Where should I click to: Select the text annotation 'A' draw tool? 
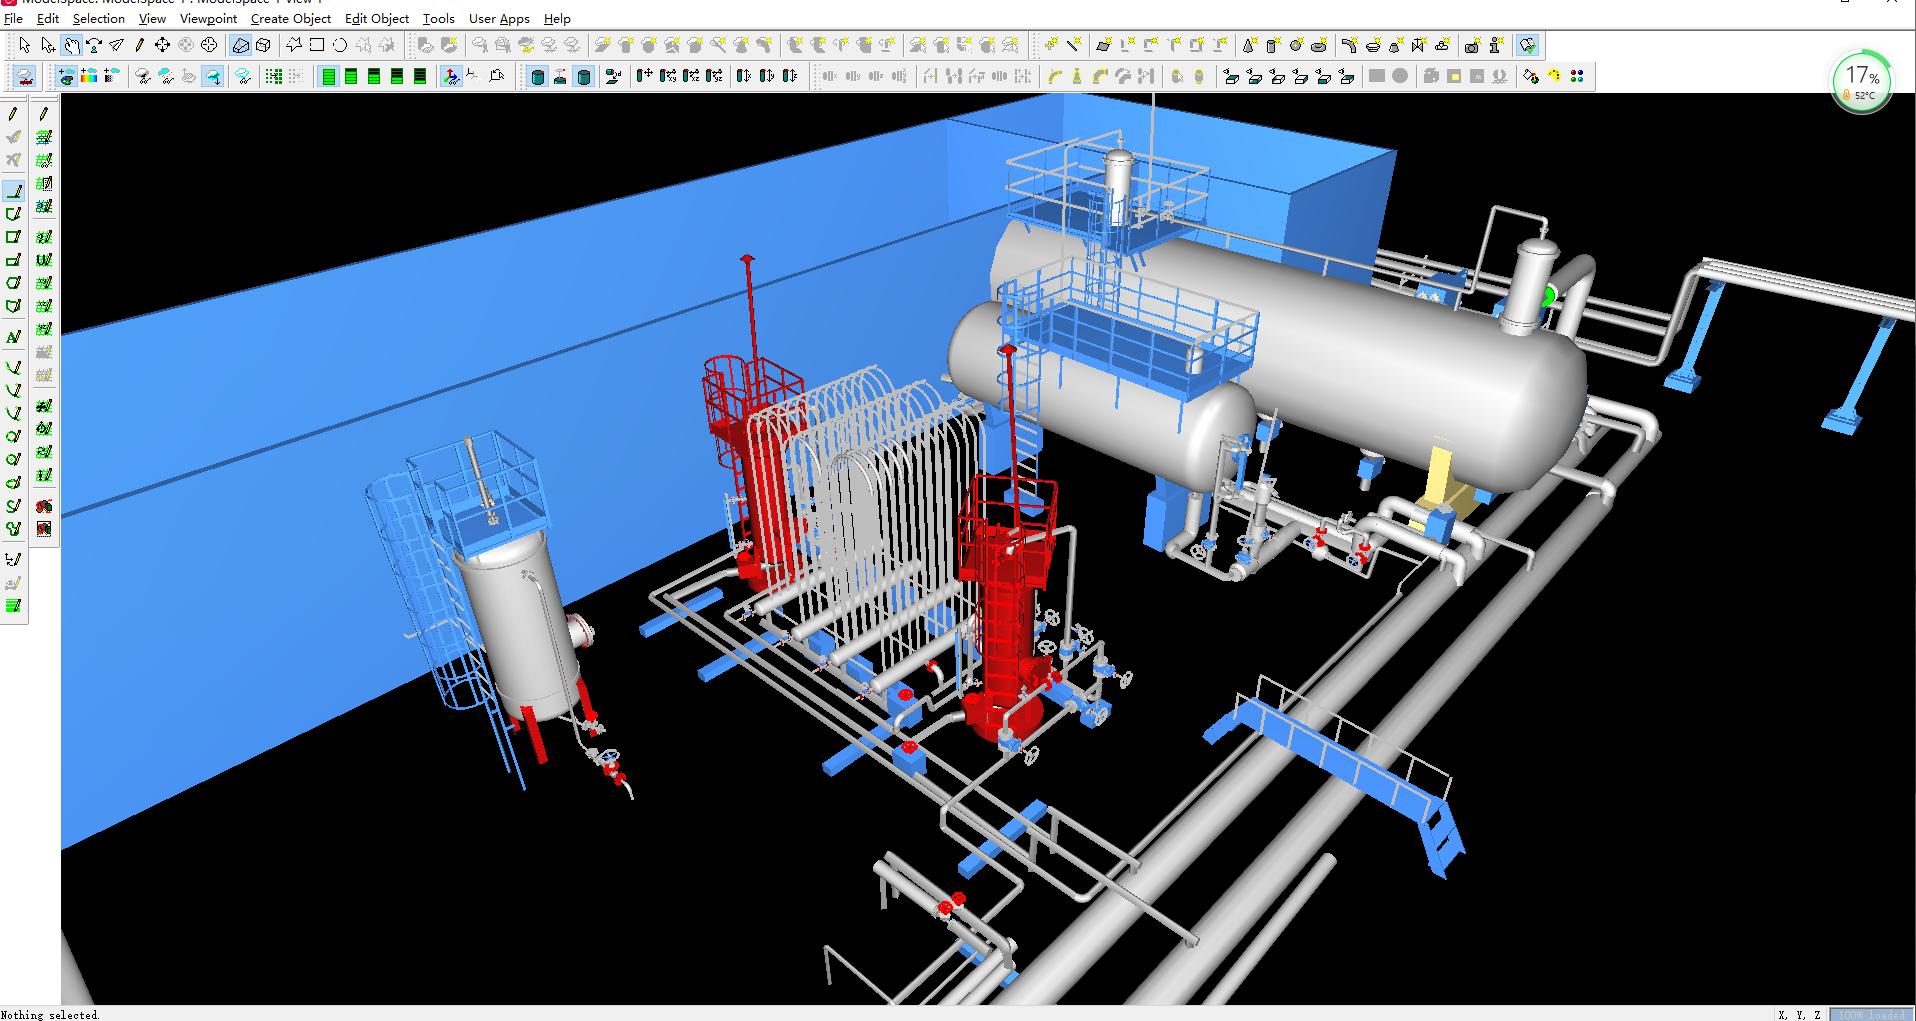pos(13,338)
